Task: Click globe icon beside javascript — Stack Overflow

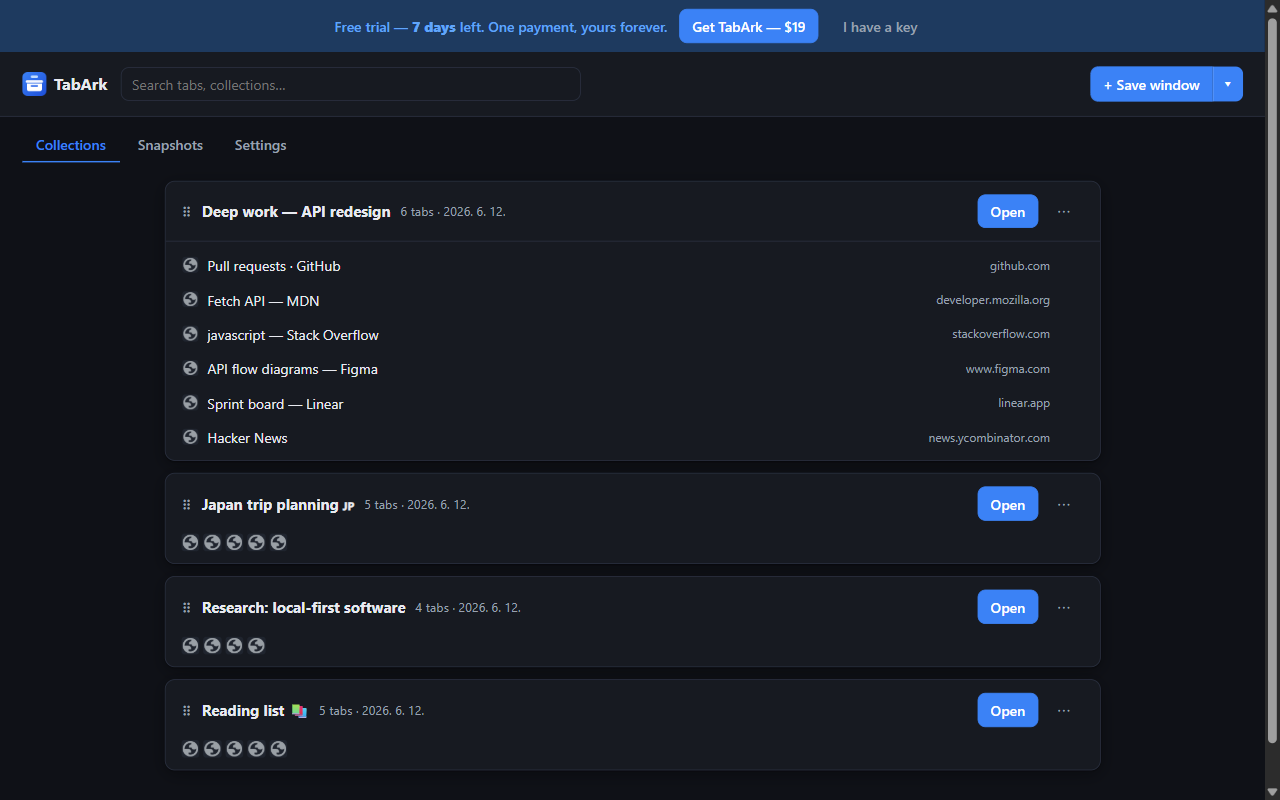Action: tap(190, 334)
